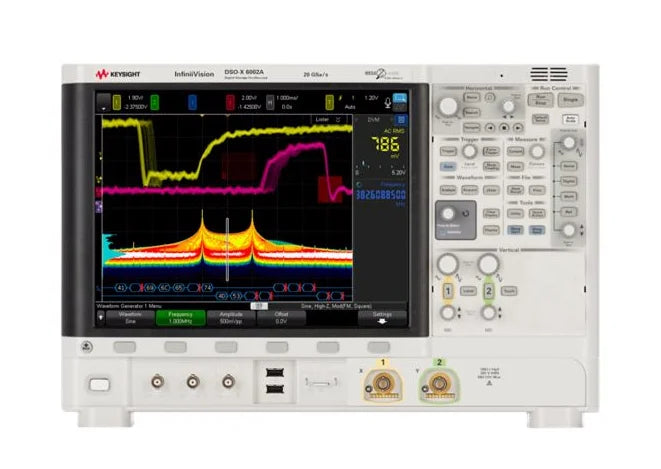
Task: Push the blue Wave Gen key
Action: tap(515, 230)
